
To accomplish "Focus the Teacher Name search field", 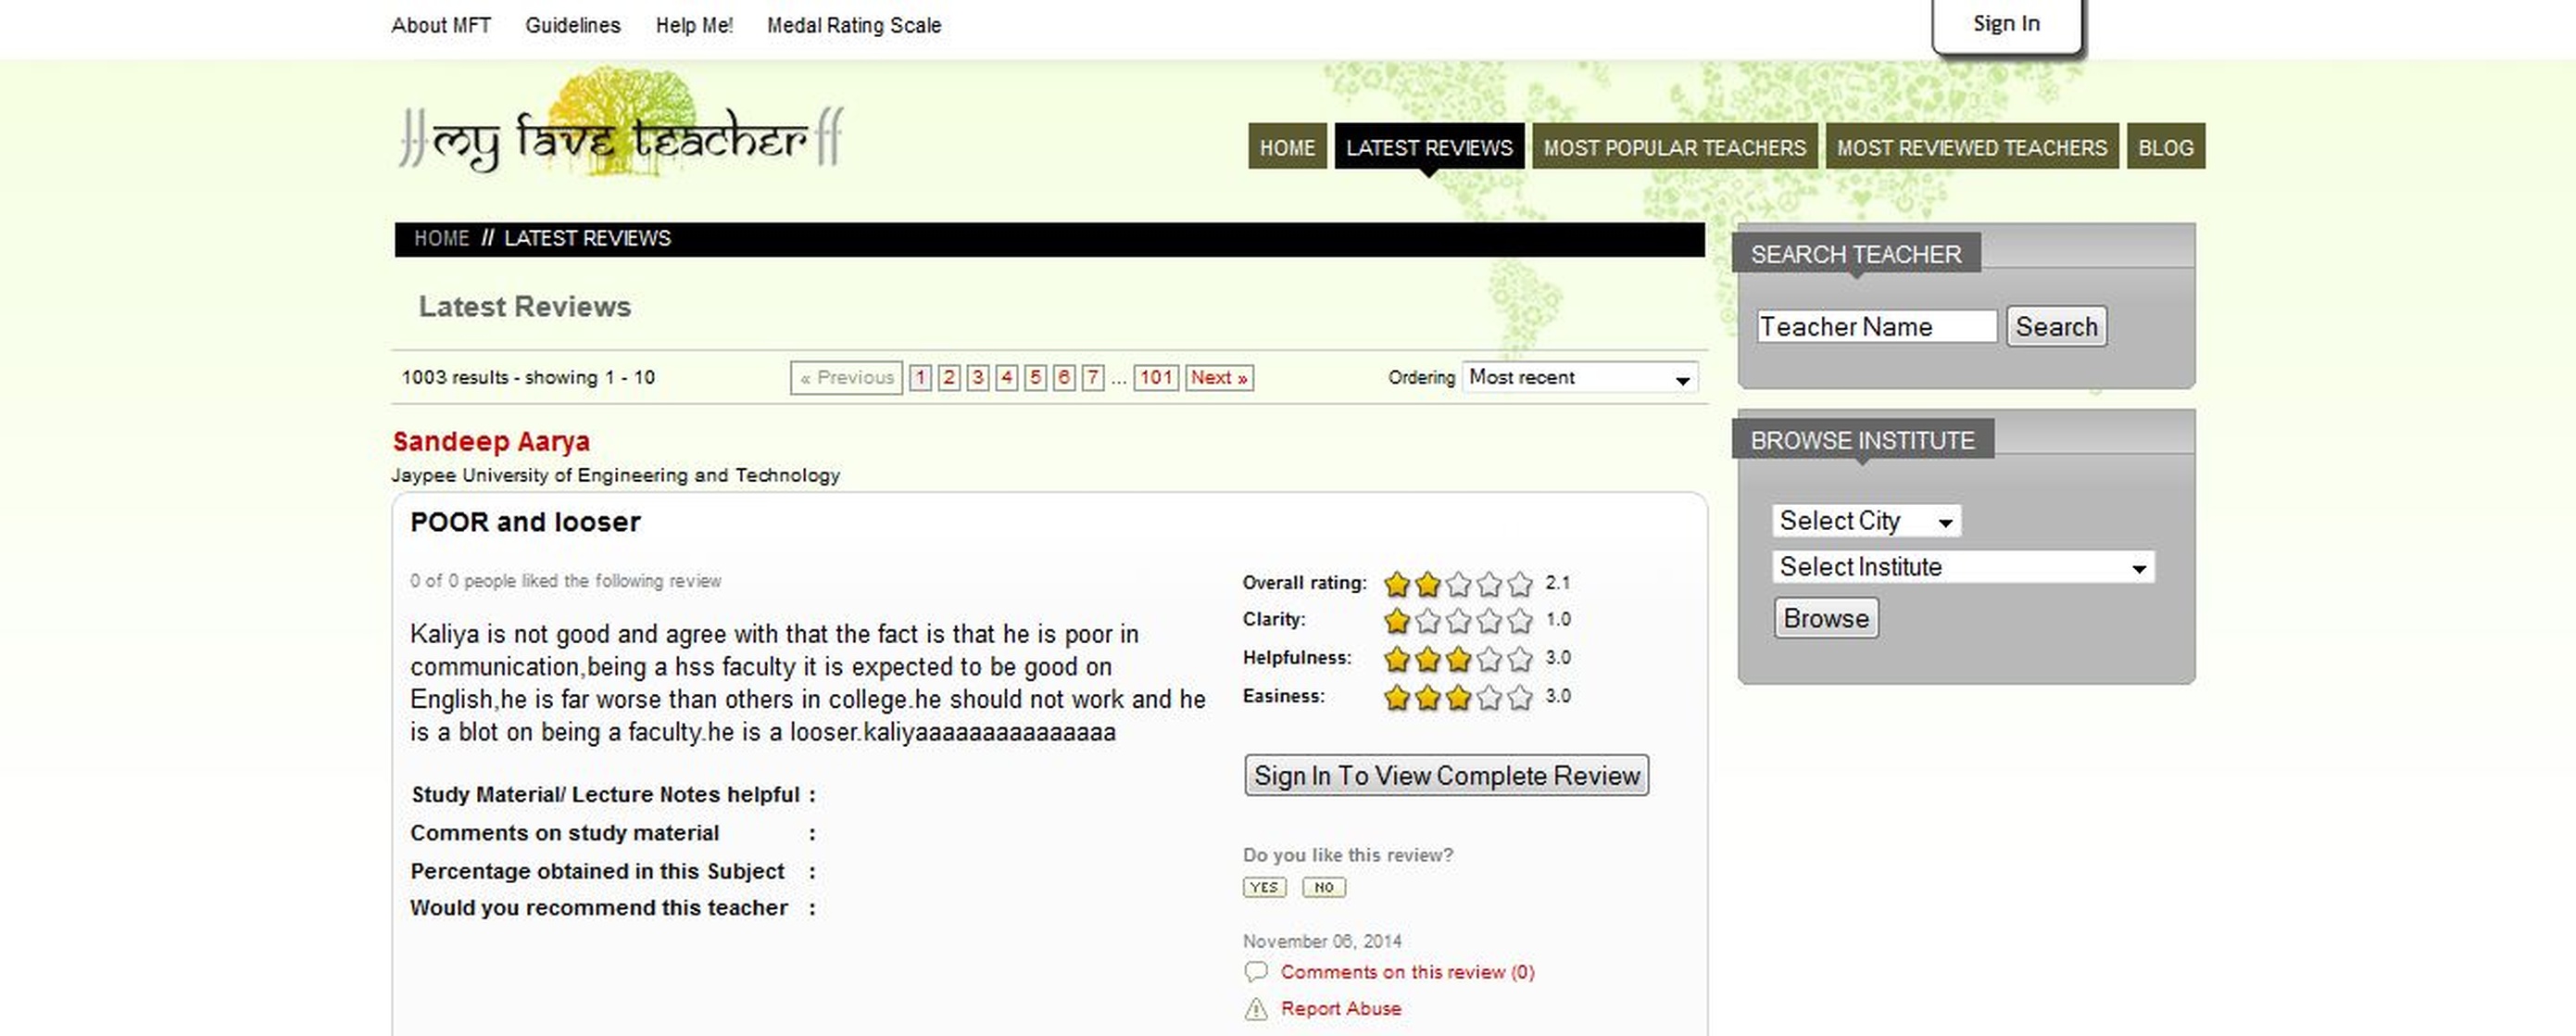I will point(1877,326).
